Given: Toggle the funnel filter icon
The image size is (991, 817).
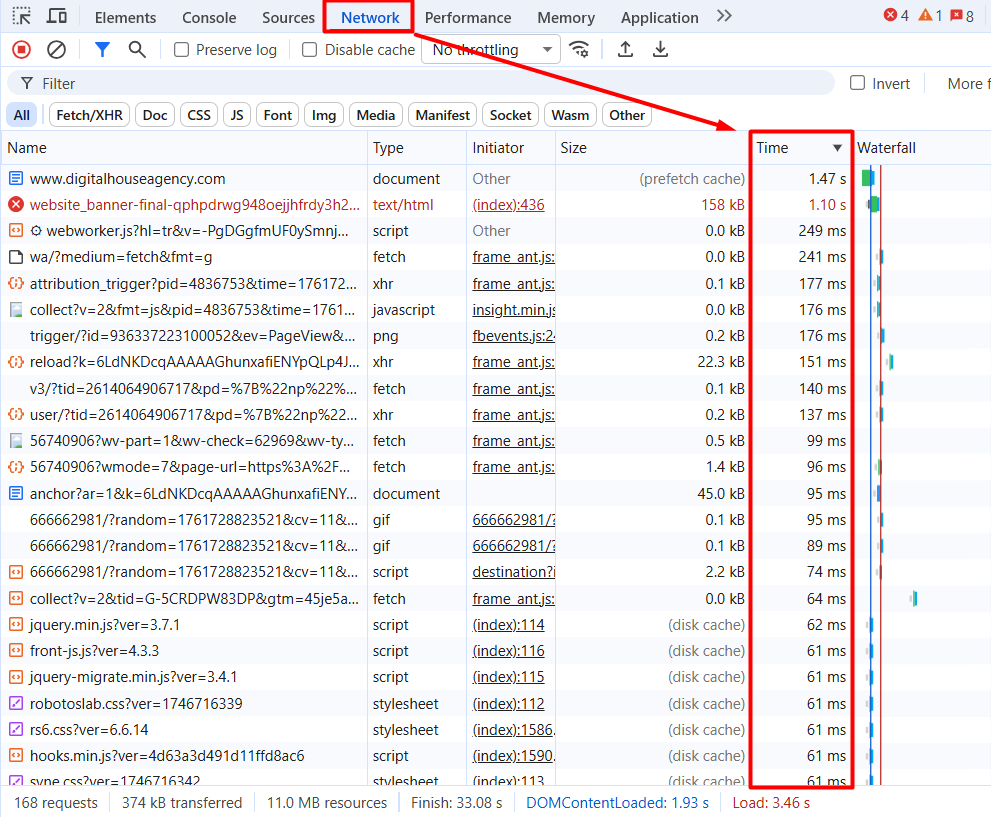Looking at the screenshot, I should click(102, 49).
